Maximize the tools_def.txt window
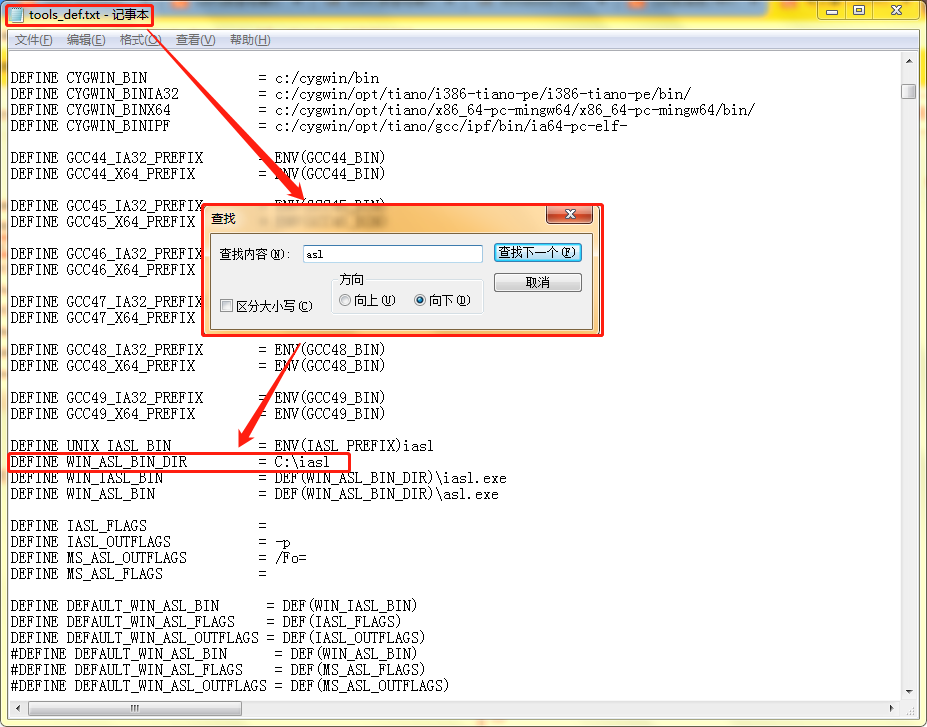This screenshot has width=927, height=727. click(861, 10)
